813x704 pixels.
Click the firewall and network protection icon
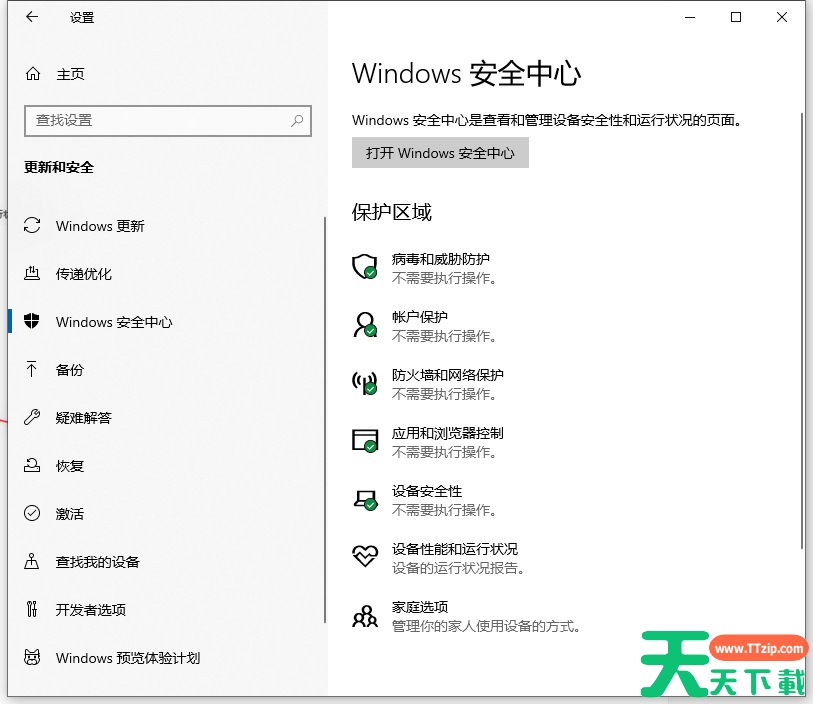(x=364, y=382)
